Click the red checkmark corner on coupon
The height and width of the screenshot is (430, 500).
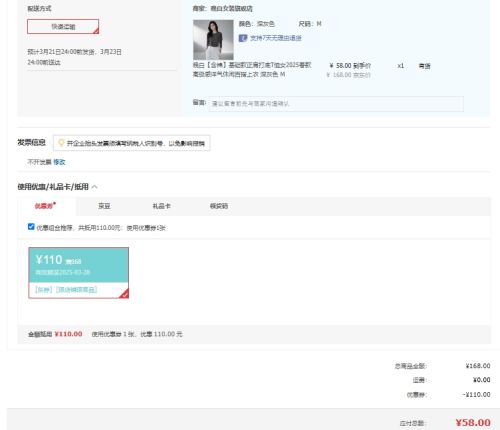pyautogui.click(x=124, y=294)
